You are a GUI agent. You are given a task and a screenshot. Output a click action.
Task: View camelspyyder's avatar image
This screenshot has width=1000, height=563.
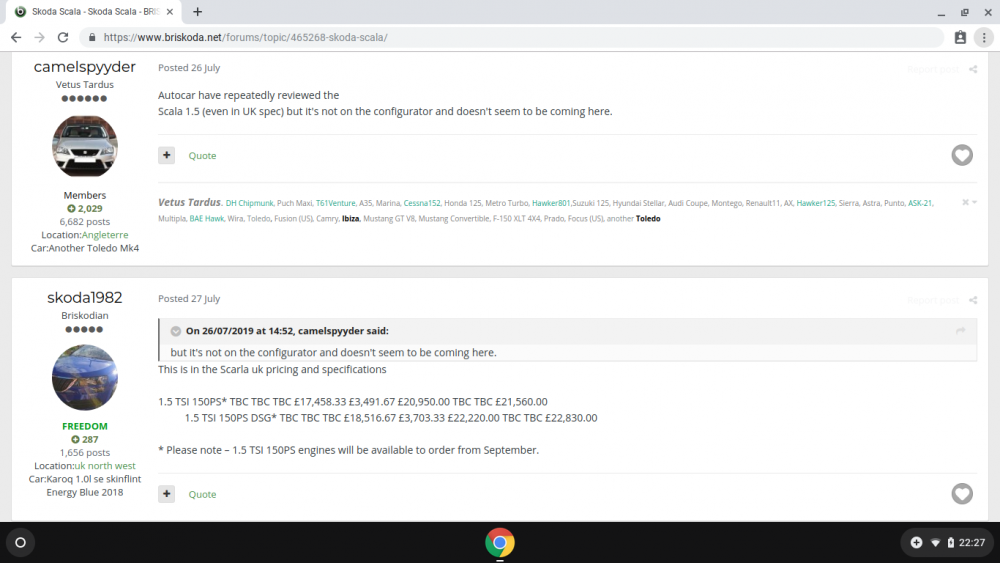click(85, 146)
